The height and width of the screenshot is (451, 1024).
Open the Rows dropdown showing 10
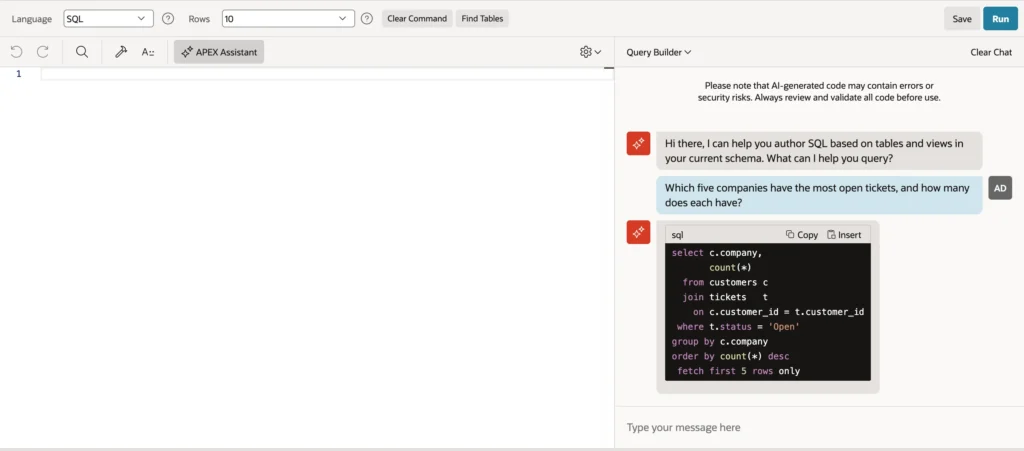click(288, 18)
